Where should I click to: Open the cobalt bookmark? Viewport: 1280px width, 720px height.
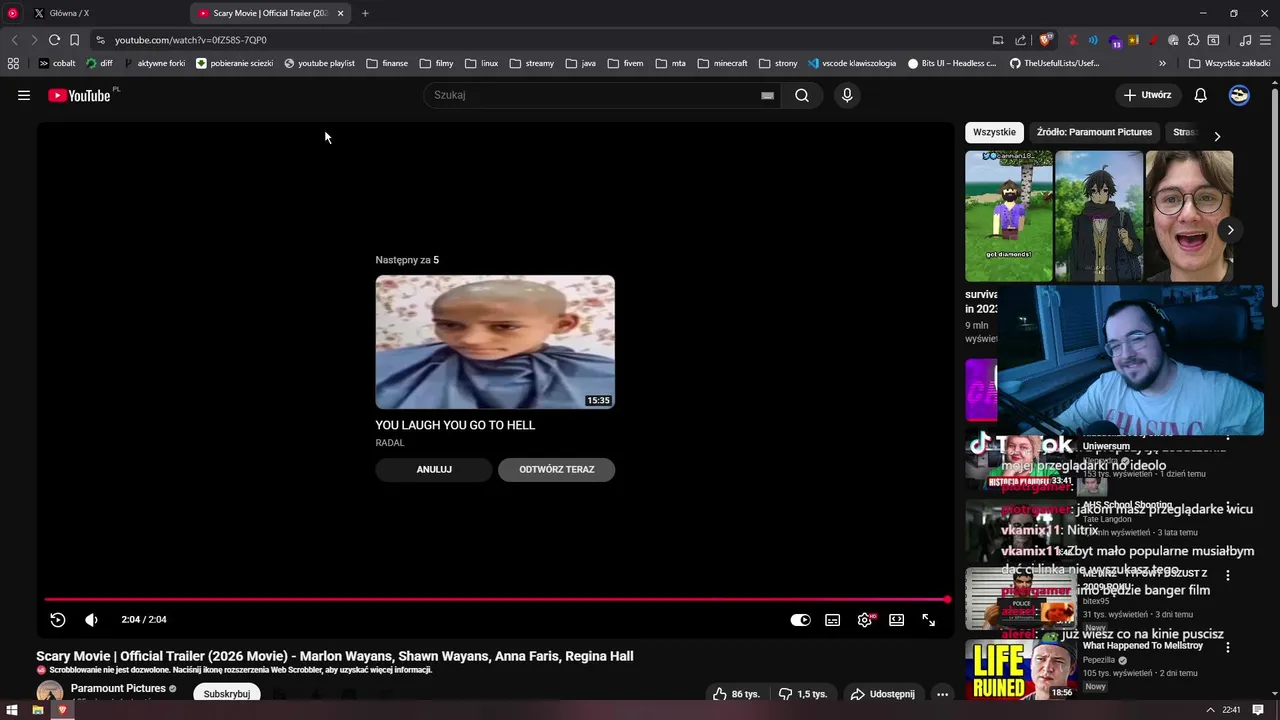(x=57, y=63)
